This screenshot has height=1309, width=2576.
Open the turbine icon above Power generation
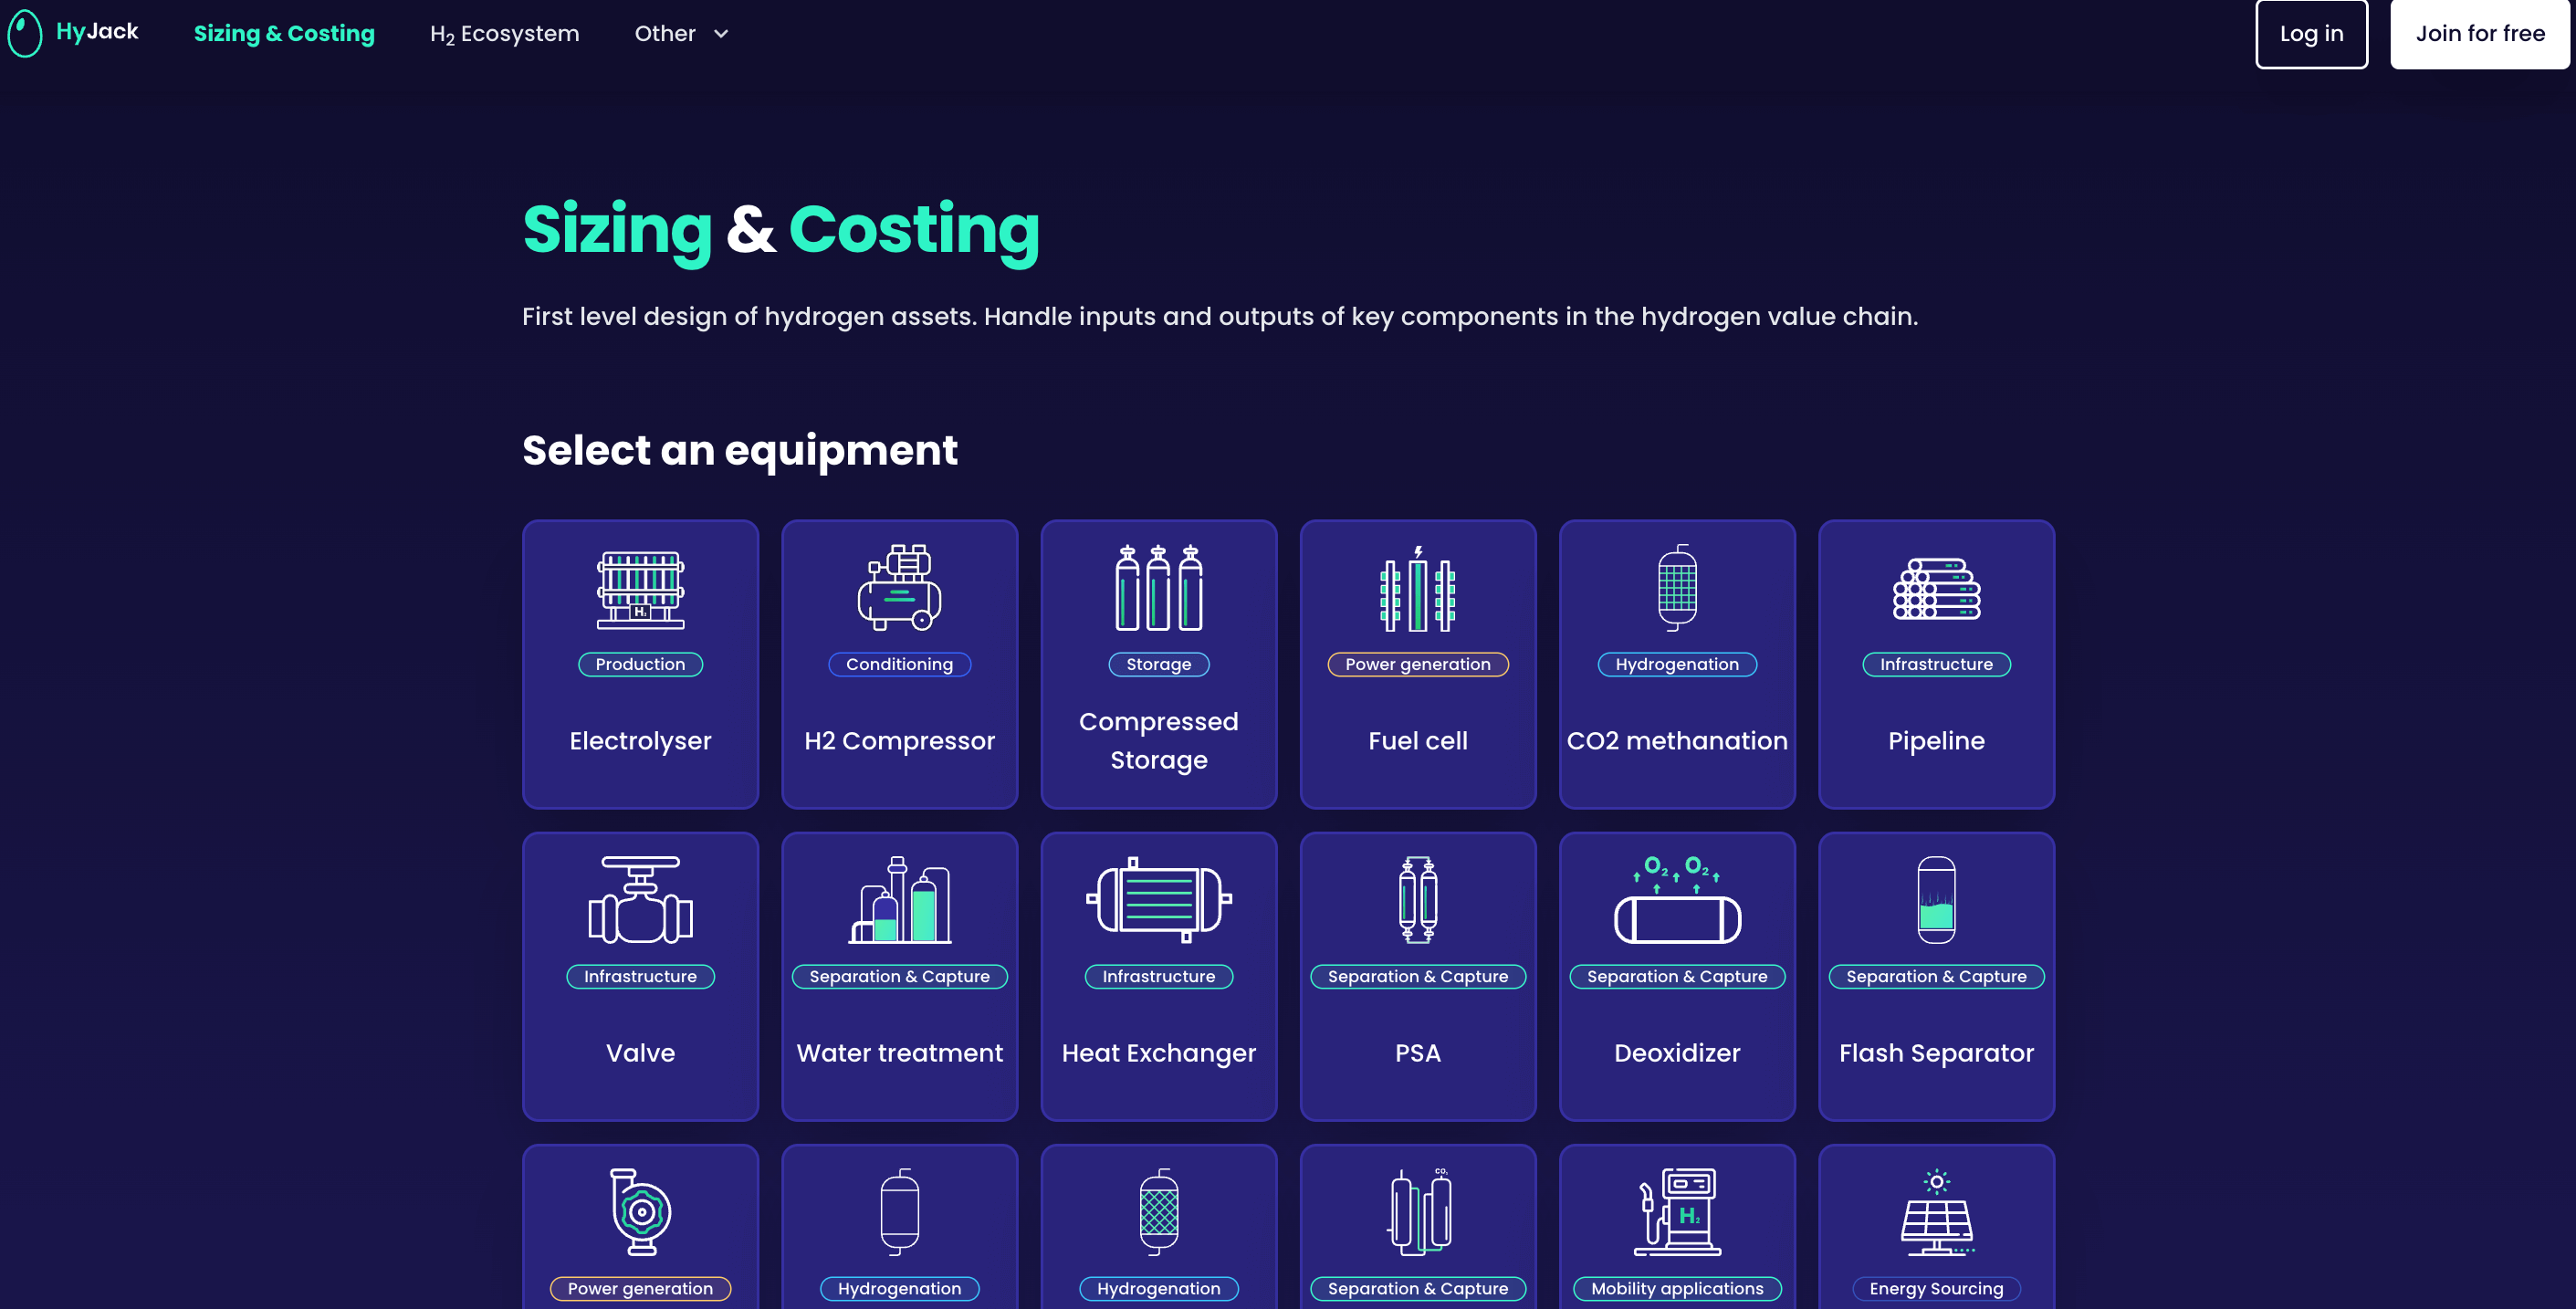(640, 1211)
